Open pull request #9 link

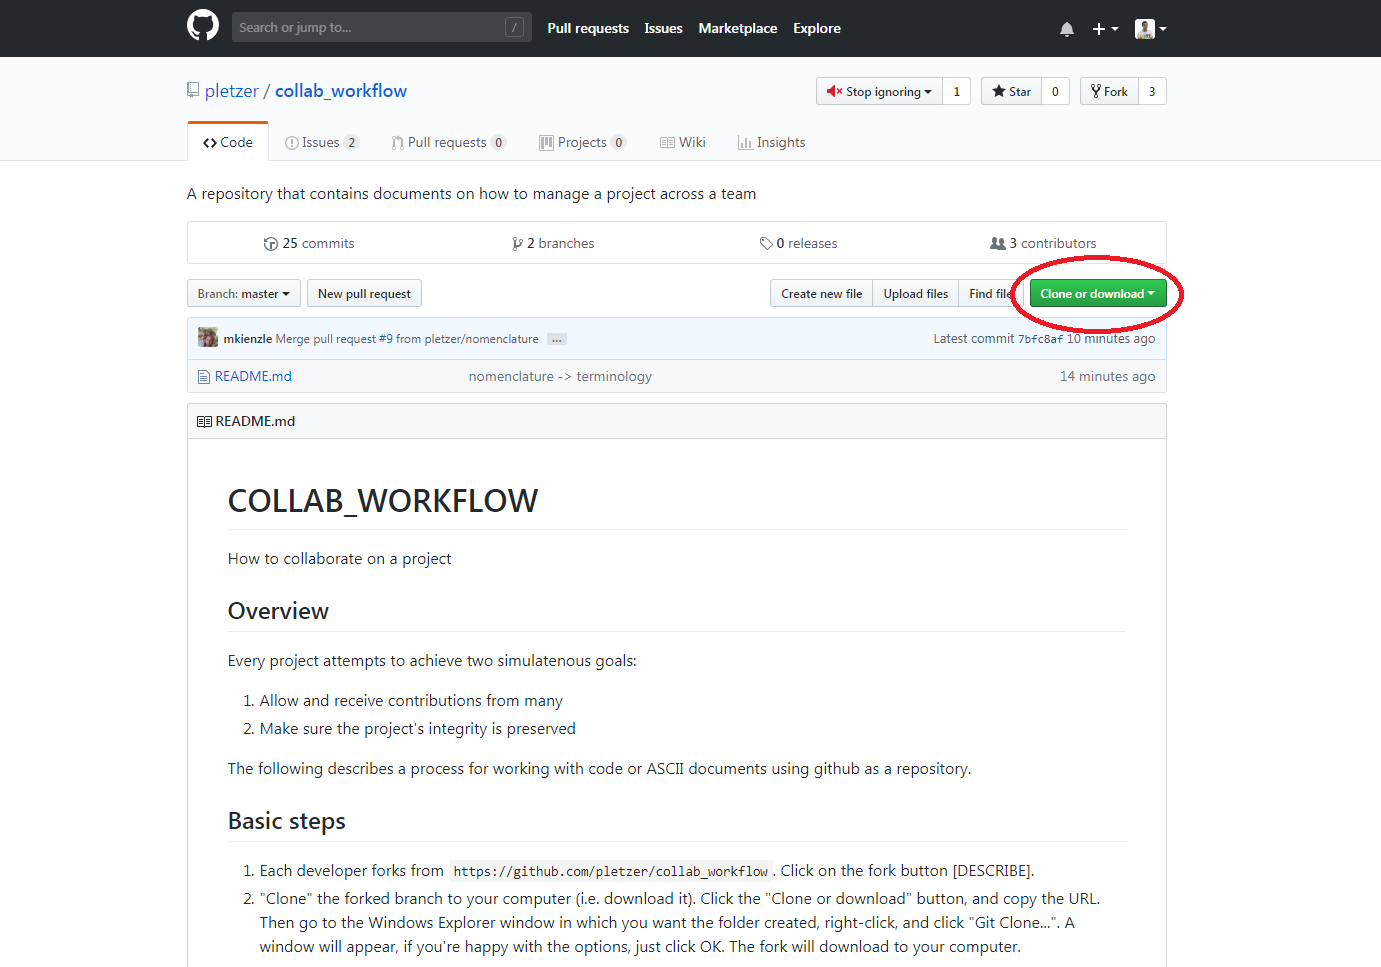386,339
